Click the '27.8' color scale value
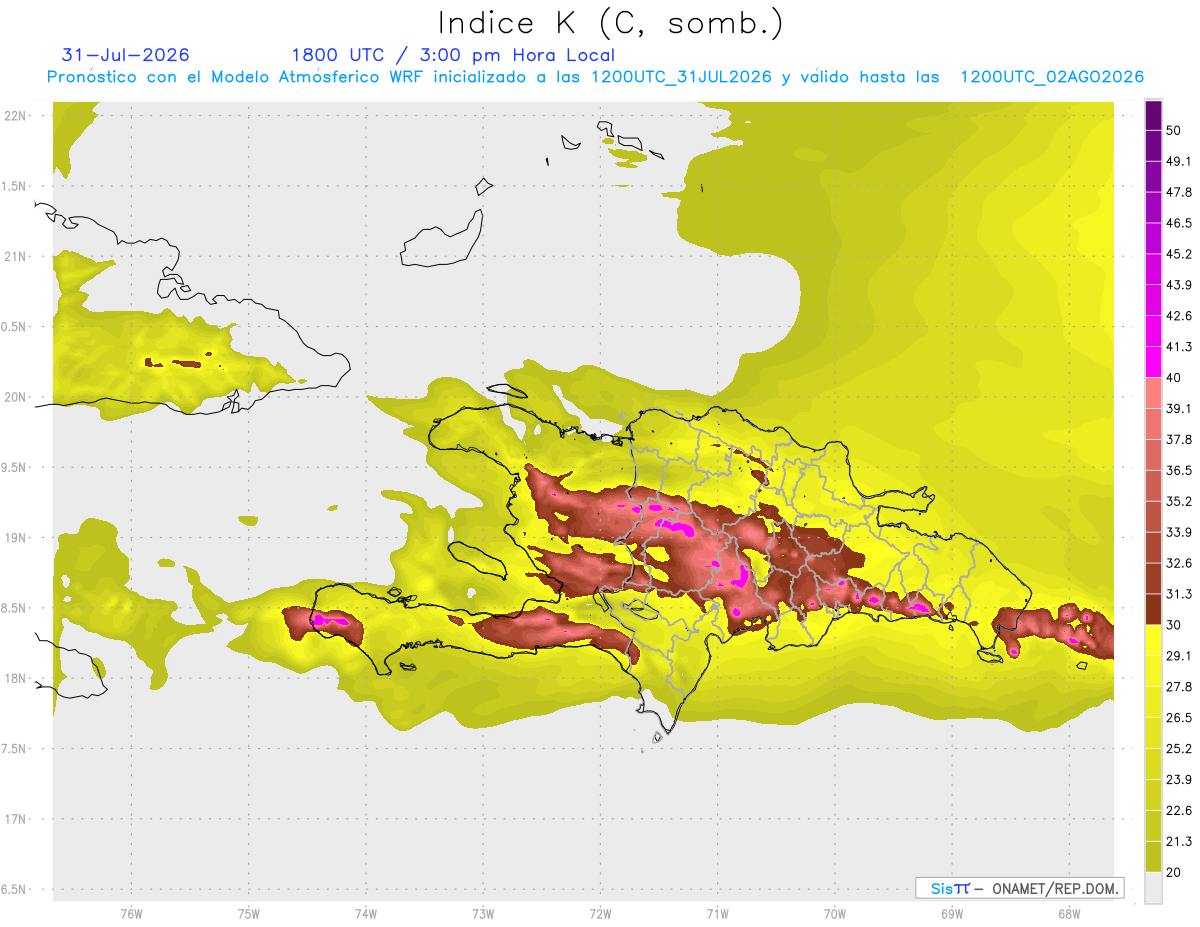 tap(1179, 687)
